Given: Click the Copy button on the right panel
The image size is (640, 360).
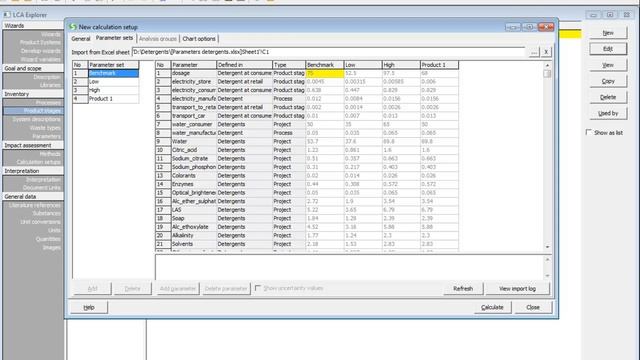Looking at the screenshot, I should 608,81.
